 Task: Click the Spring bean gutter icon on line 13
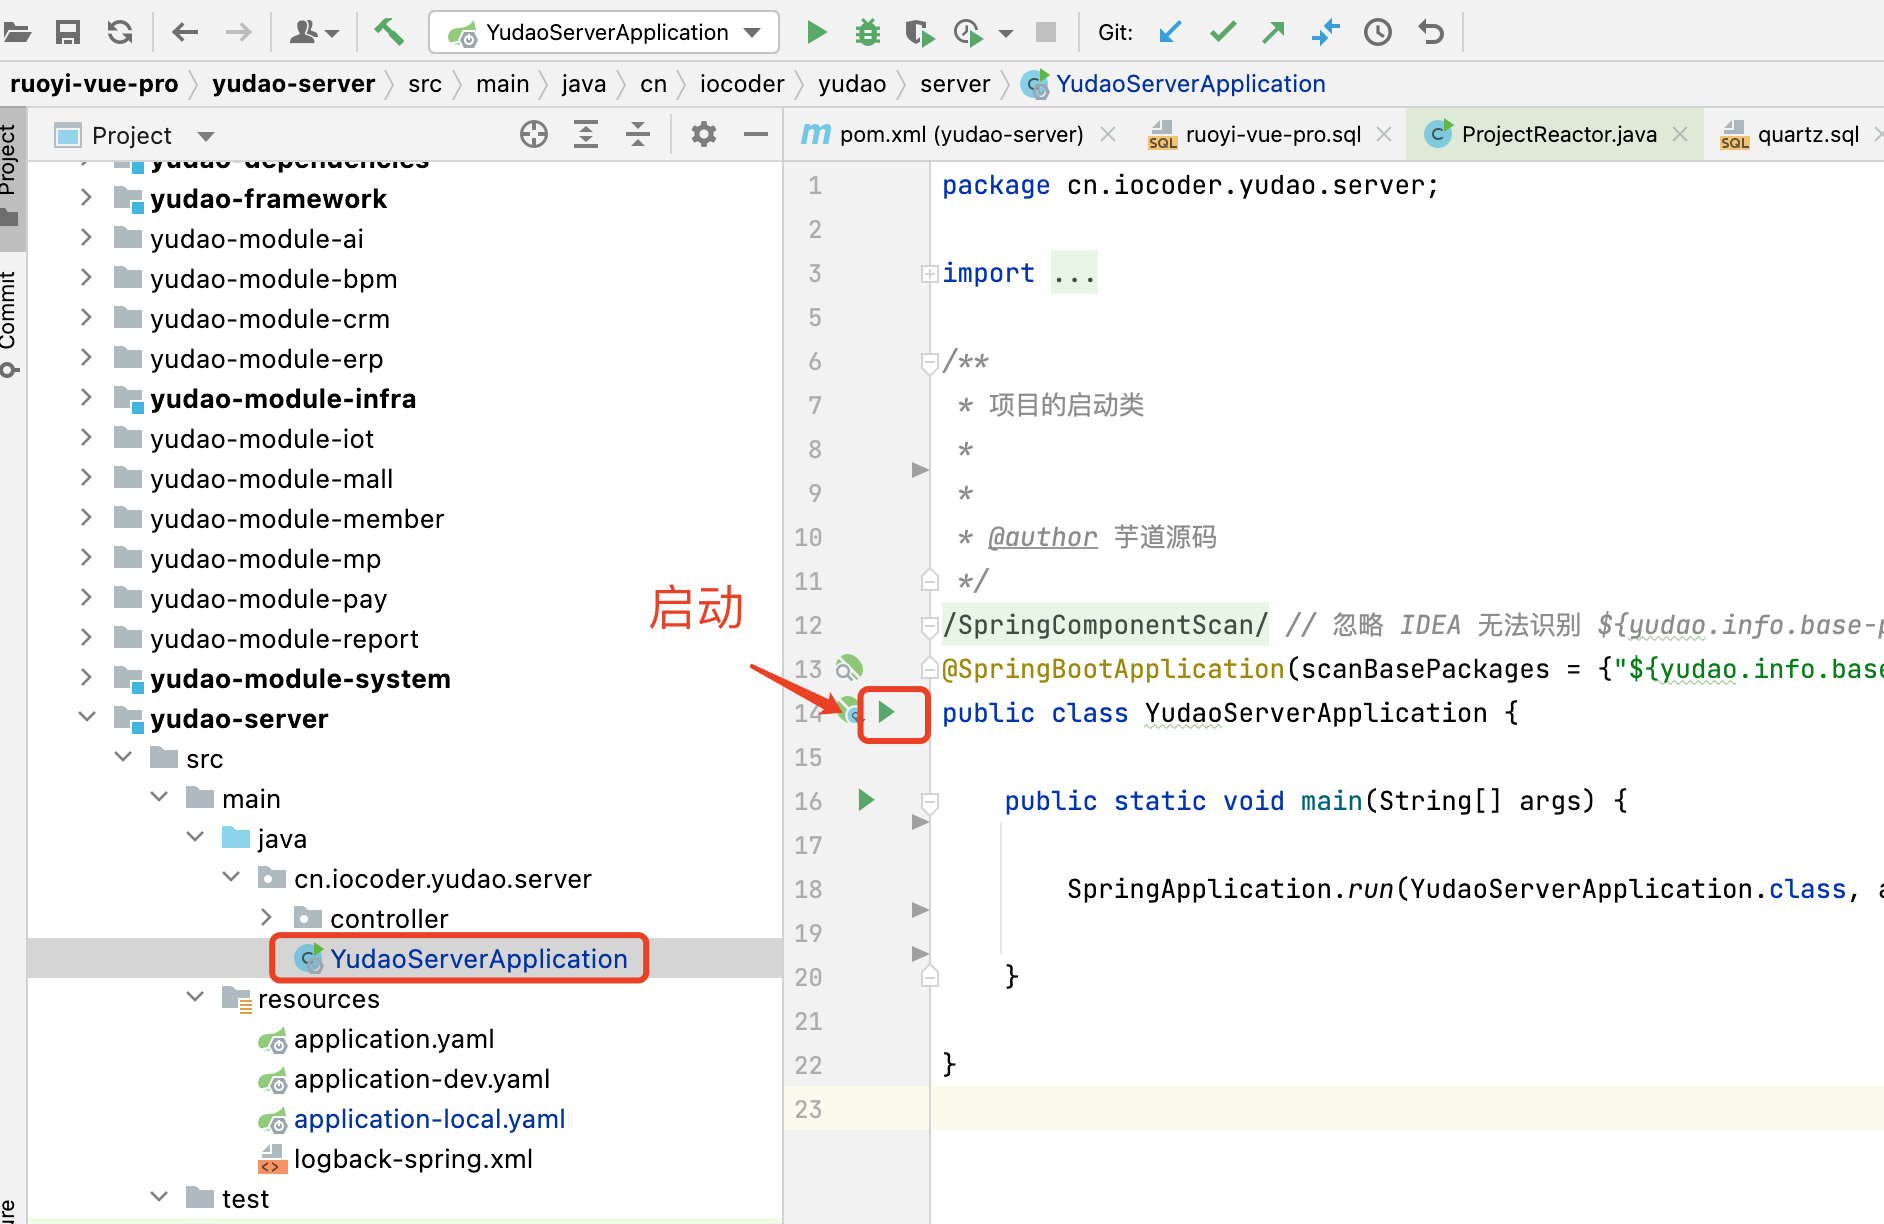point(849,667)
